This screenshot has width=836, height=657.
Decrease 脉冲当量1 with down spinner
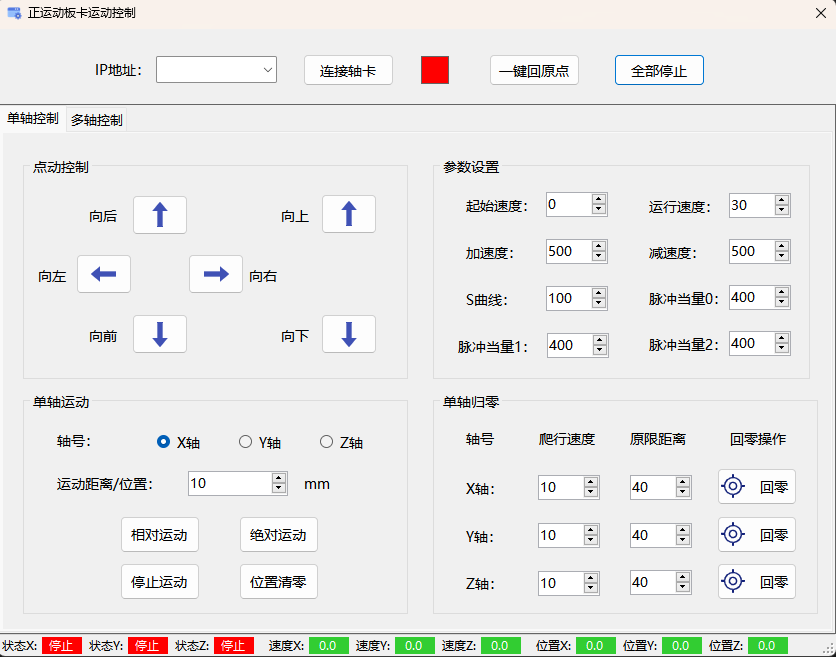point(600,350)
